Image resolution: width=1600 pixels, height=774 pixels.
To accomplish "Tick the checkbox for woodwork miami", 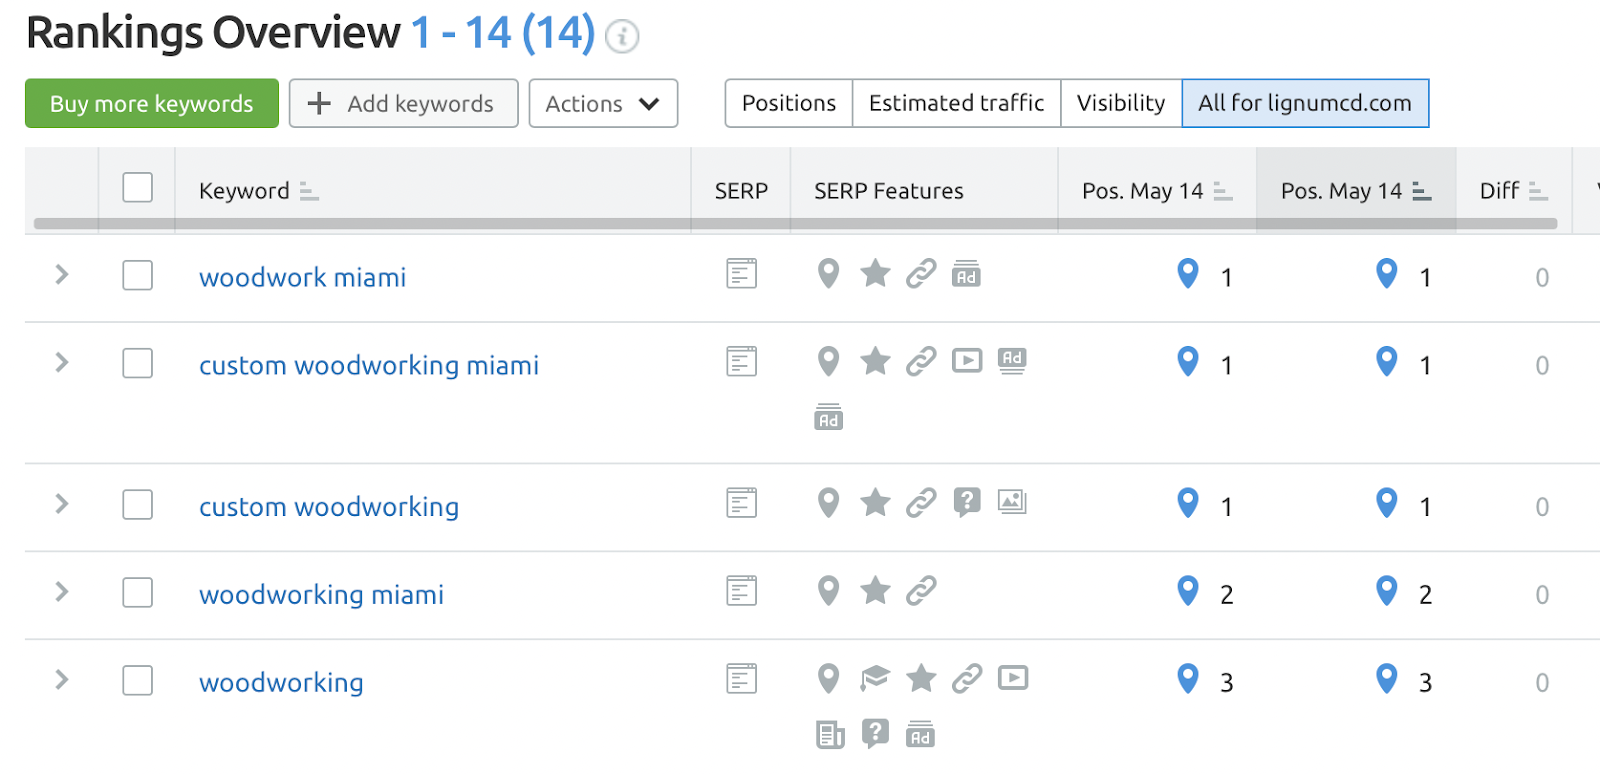I will pos(138,275).
